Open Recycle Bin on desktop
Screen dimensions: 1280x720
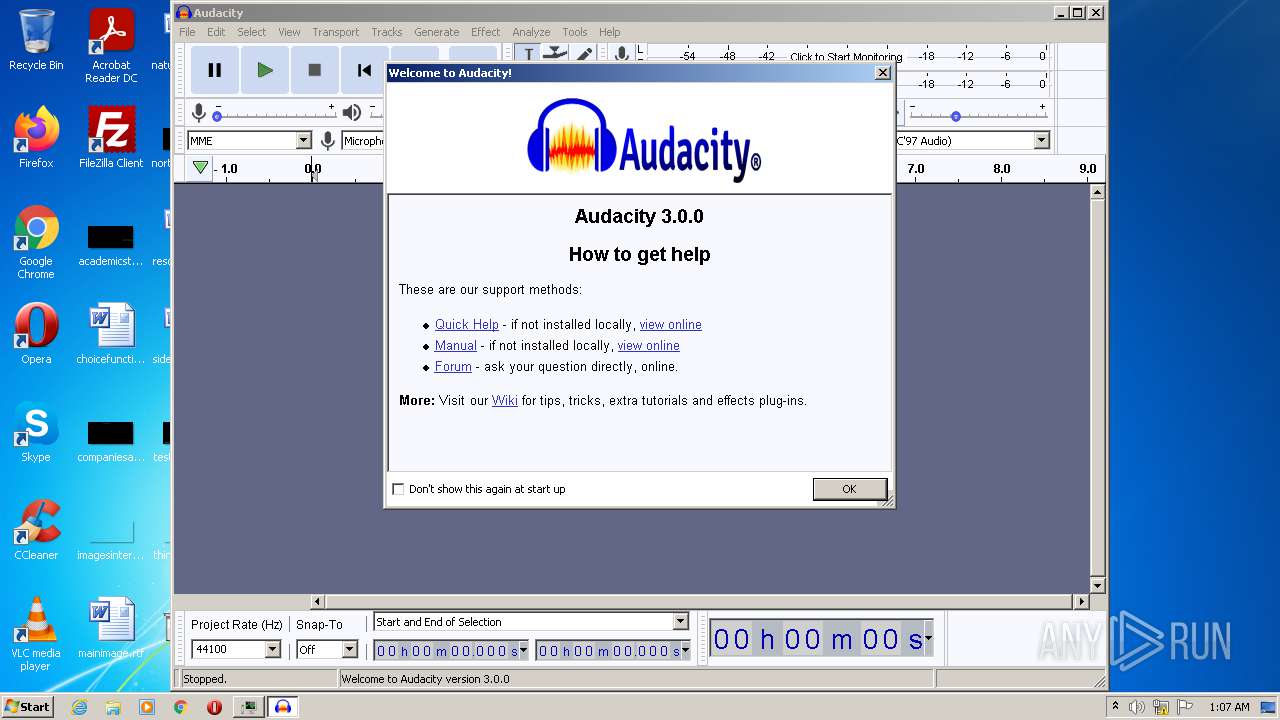36,40
